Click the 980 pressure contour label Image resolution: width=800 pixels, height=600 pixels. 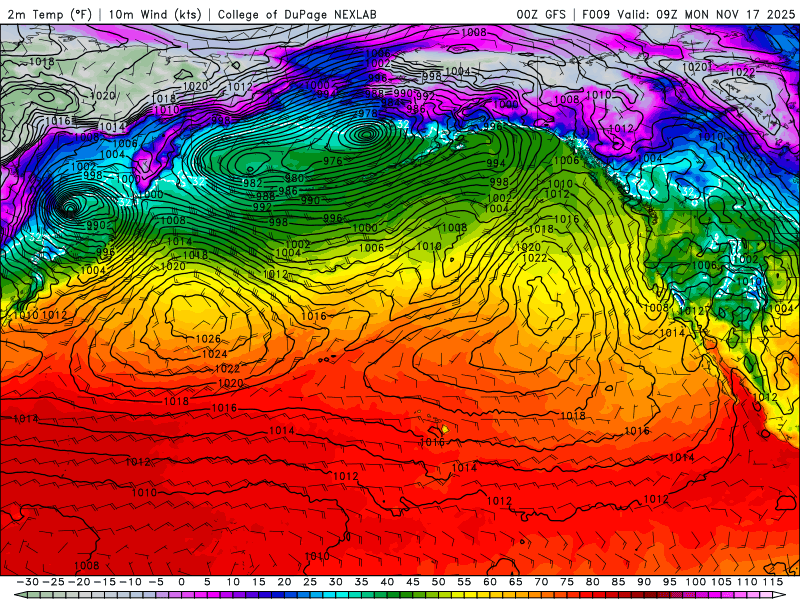coord(294,178)
